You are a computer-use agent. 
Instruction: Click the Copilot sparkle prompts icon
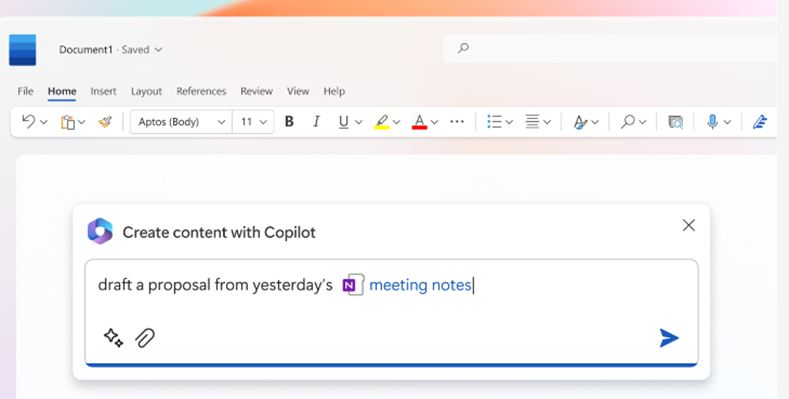click(113, 338)
